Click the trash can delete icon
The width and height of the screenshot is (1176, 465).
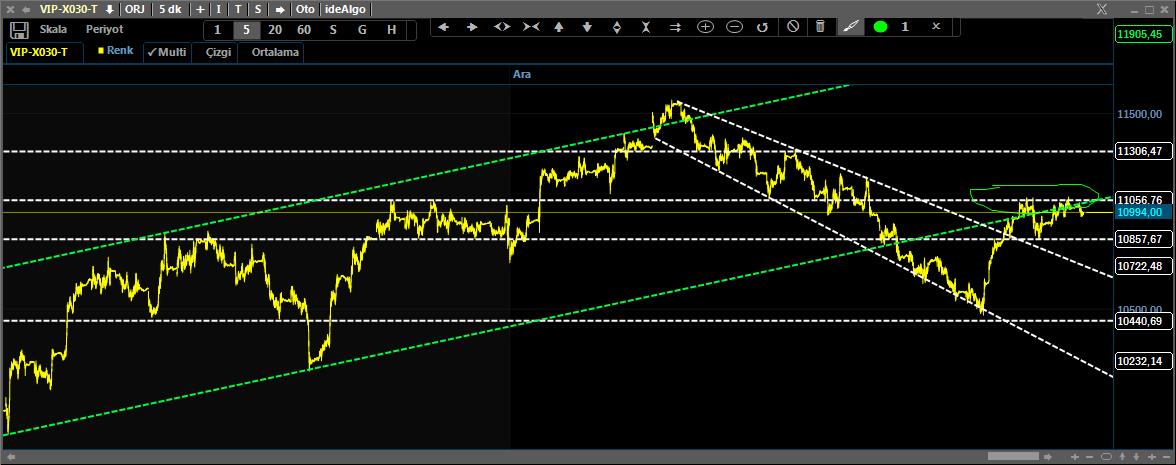[x=820, y=27]
